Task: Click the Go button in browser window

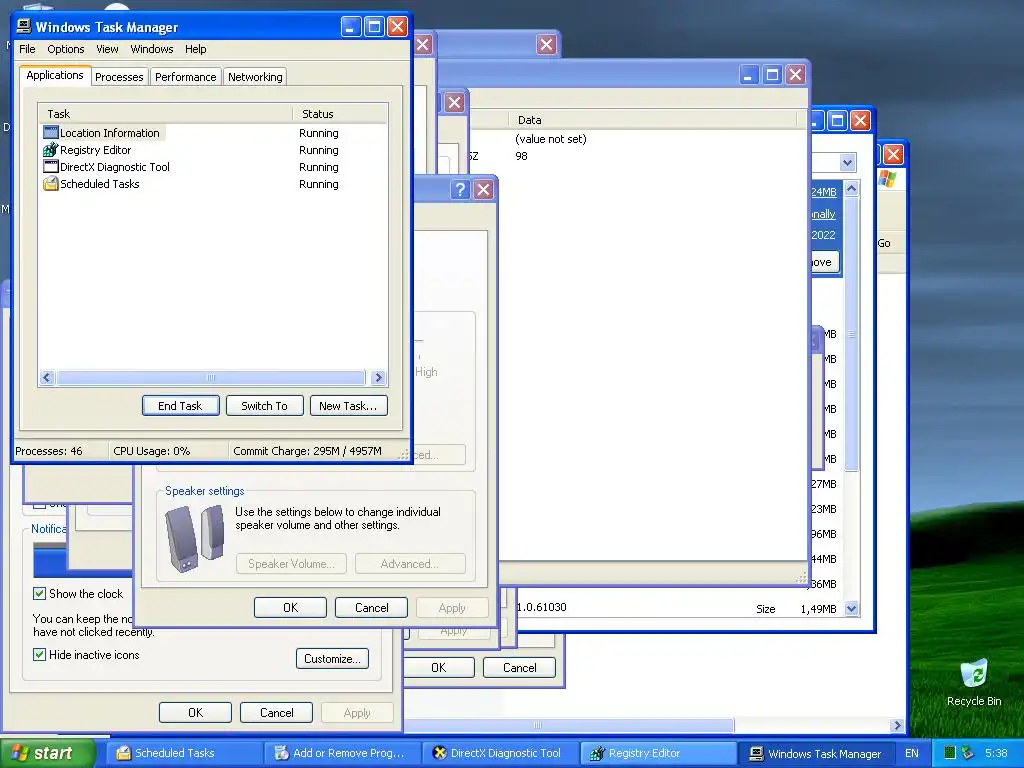Action: click(884, 243)
